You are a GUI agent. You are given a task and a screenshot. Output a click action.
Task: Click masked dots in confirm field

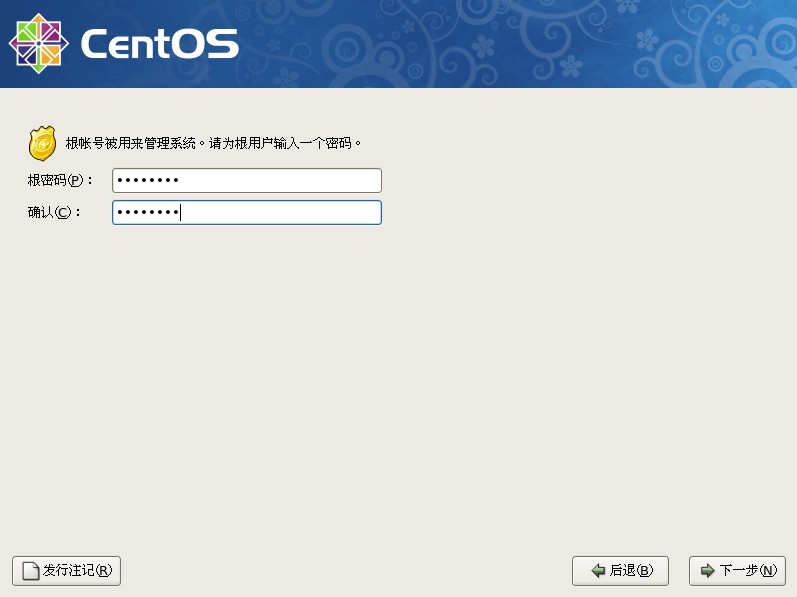pos(146,212)
